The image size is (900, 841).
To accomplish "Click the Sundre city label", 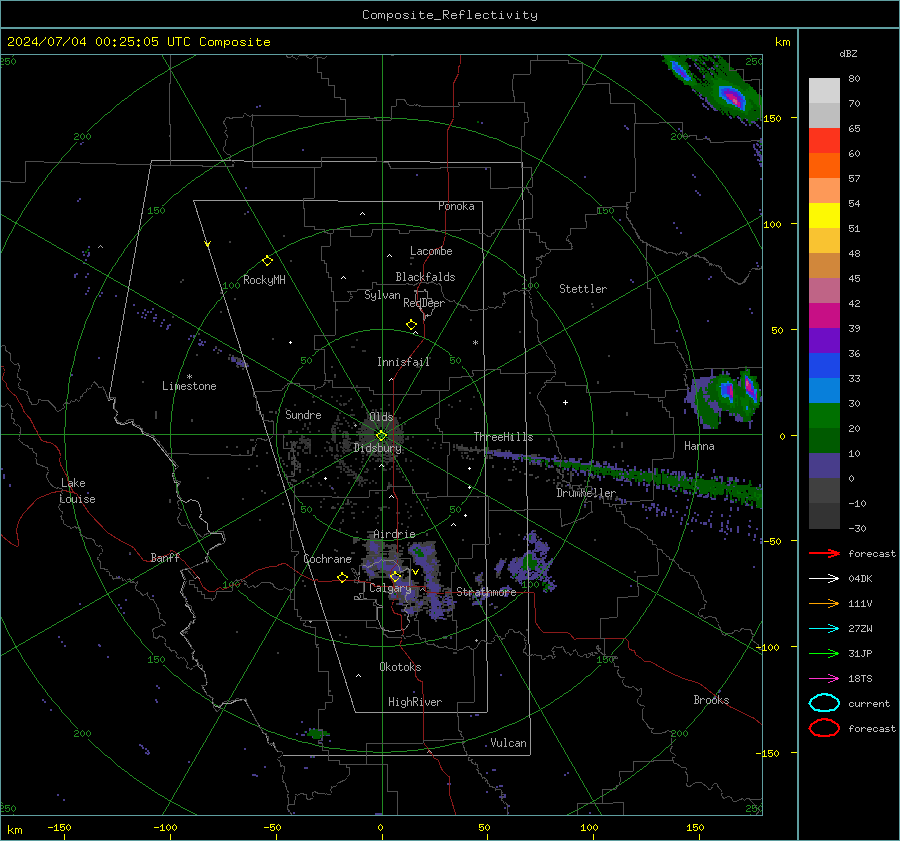I will point(303,414).
